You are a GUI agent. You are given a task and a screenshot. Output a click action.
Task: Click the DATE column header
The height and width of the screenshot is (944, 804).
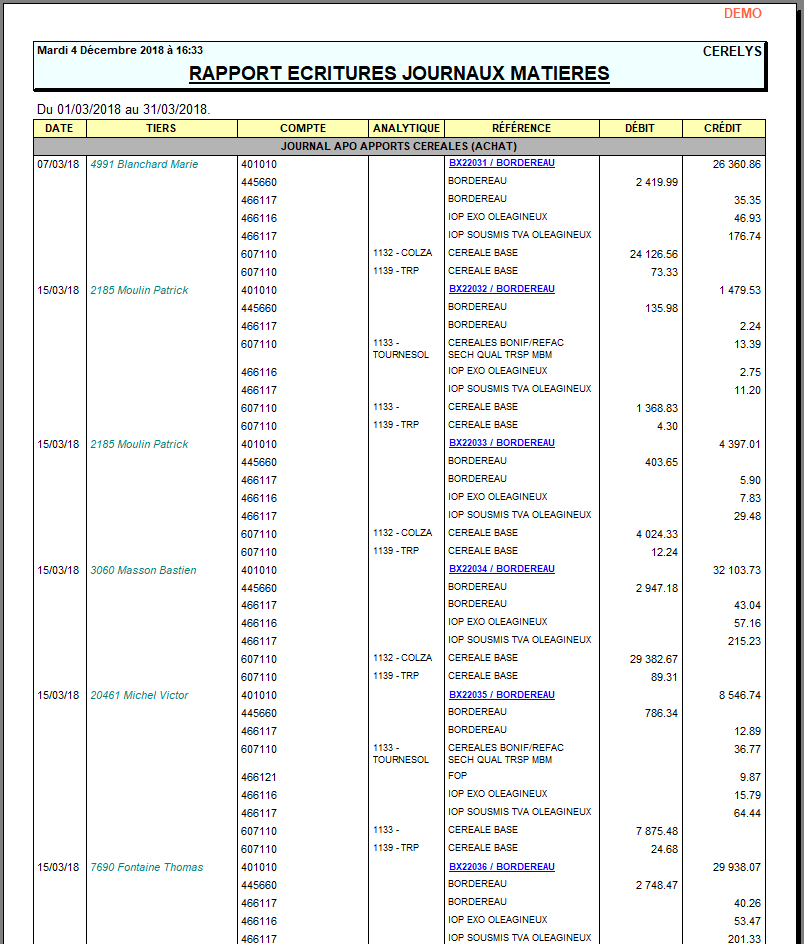(x=59, y=128)
